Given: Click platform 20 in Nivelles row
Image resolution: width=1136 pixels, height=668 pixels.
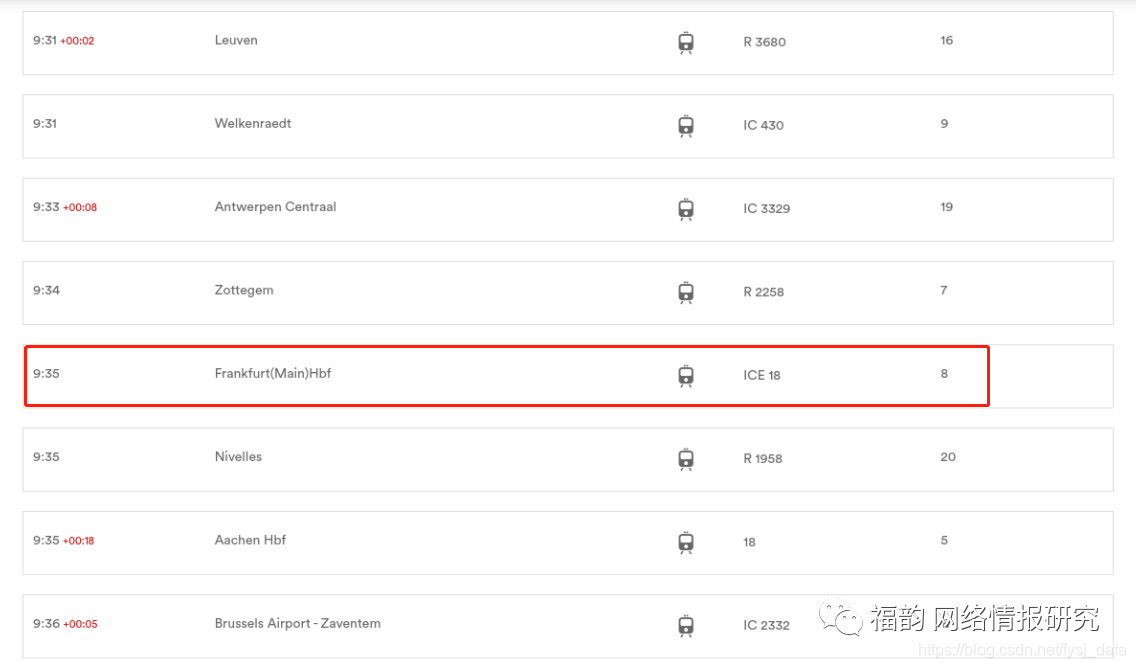Looking at the screenshot, I should tap(948, 457).
